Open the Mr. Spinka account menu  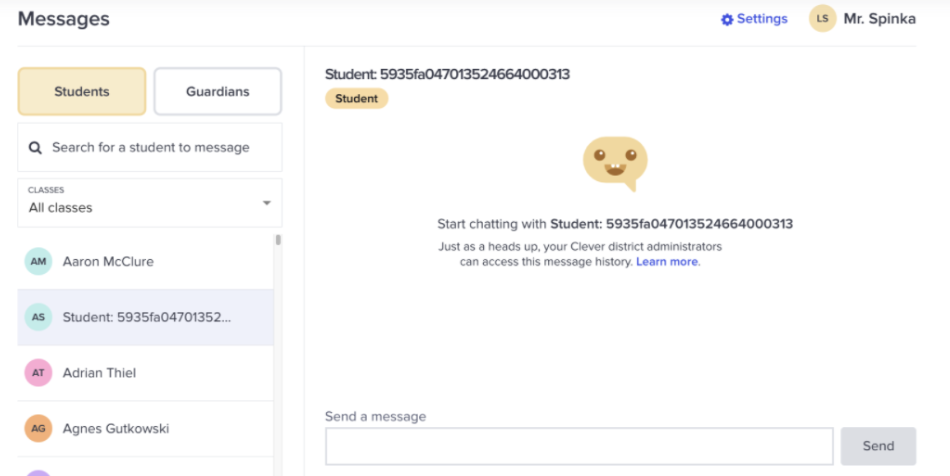[879, 19]
